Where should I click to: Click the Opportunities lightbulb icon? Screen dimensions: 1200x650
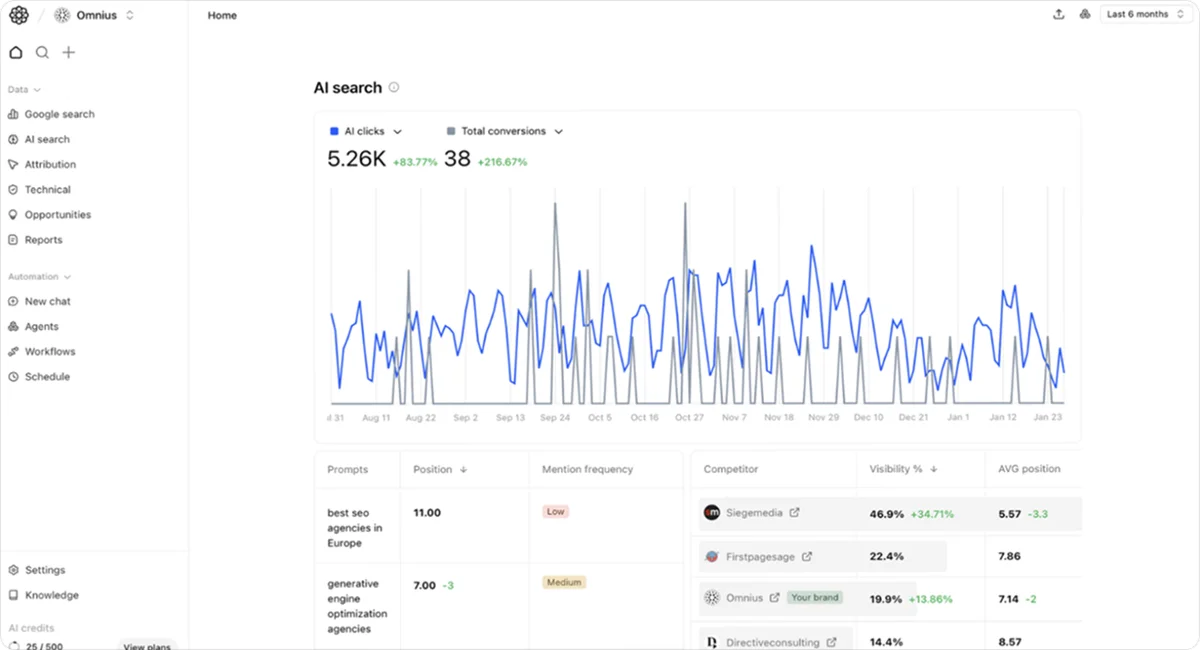13,214
